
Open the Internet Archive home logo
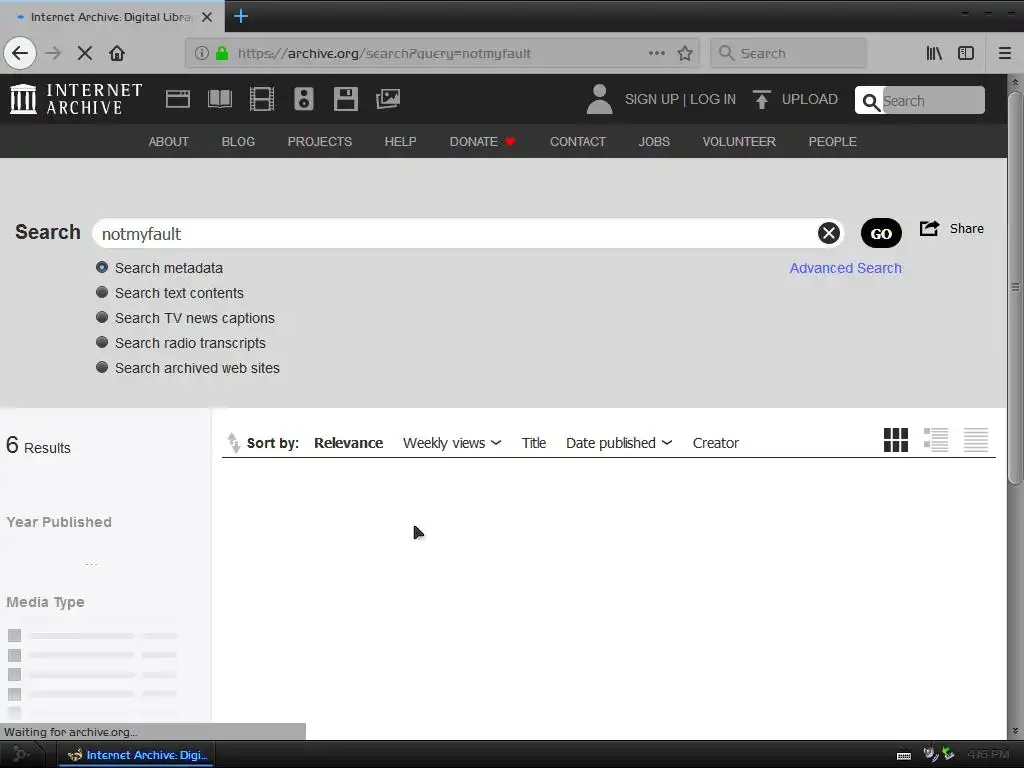click(x=76, y=99)
